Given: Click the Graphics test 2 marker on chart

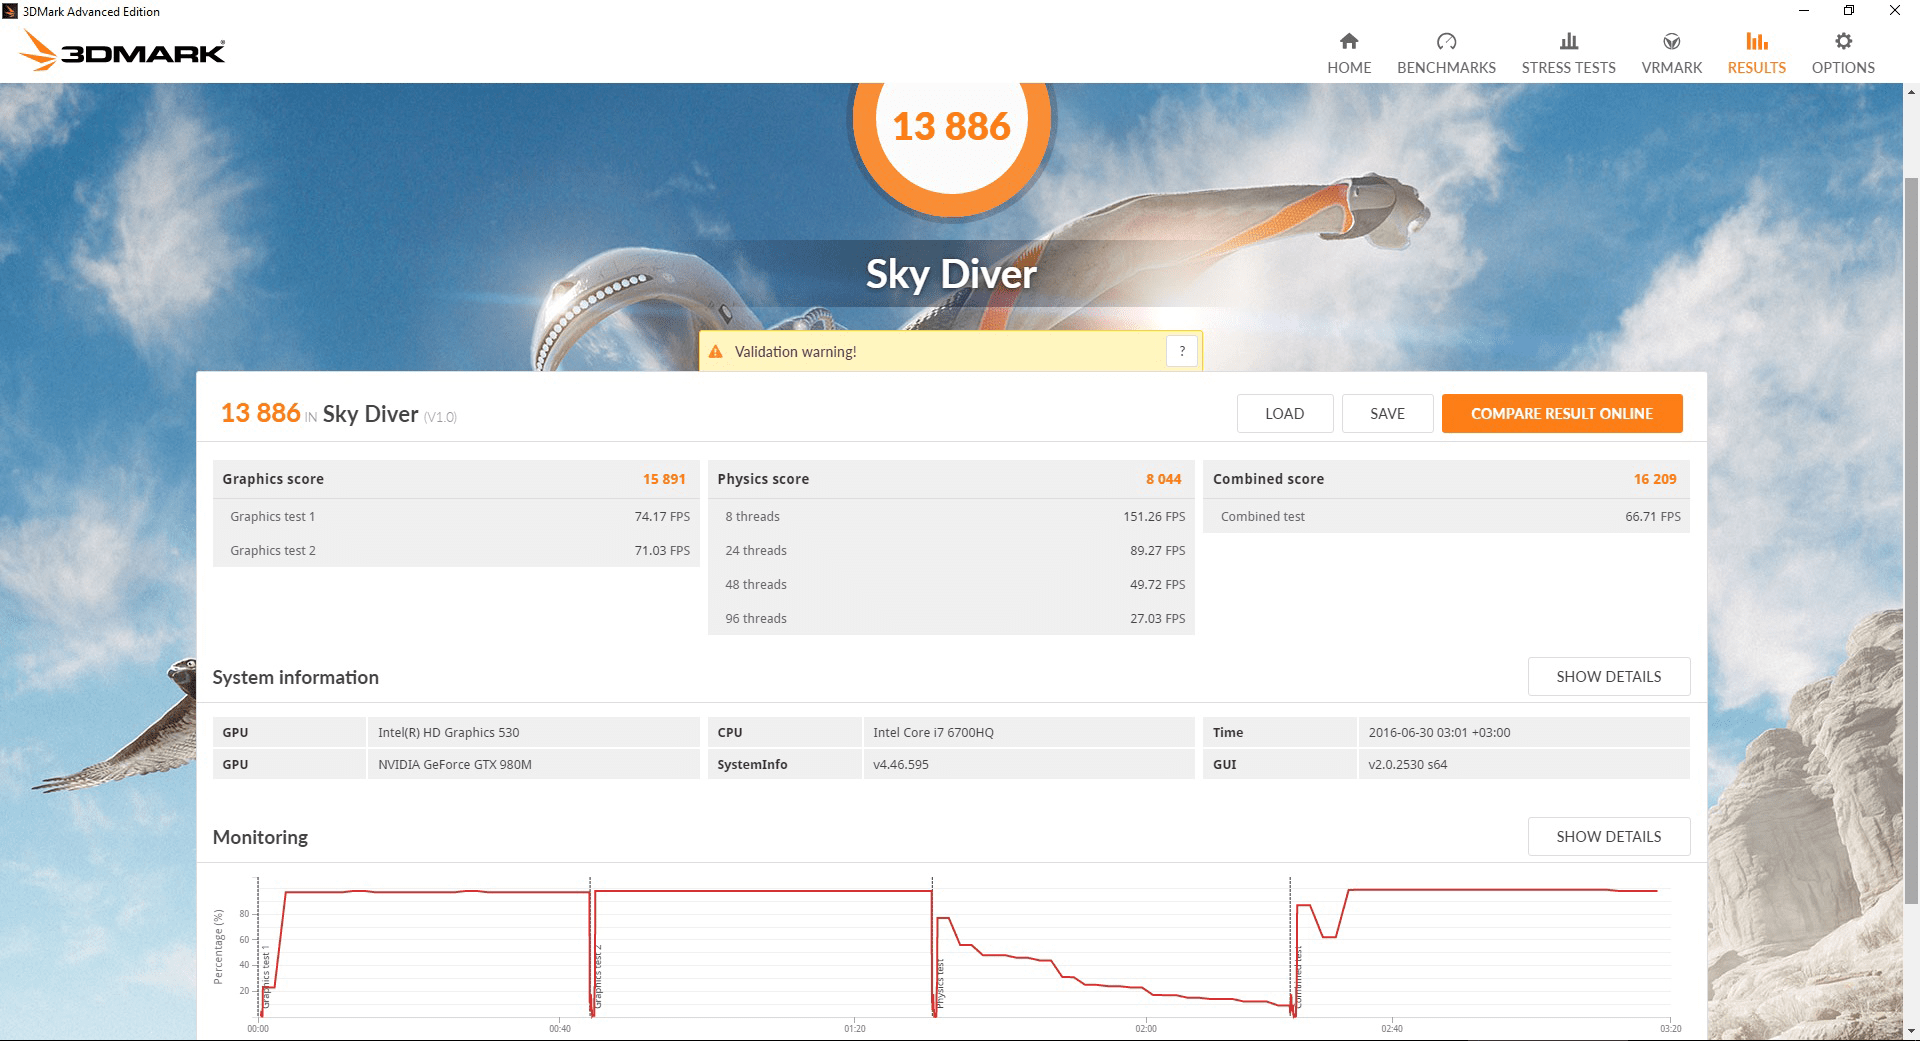Looking at the screenshot, I should coord(598,975).
